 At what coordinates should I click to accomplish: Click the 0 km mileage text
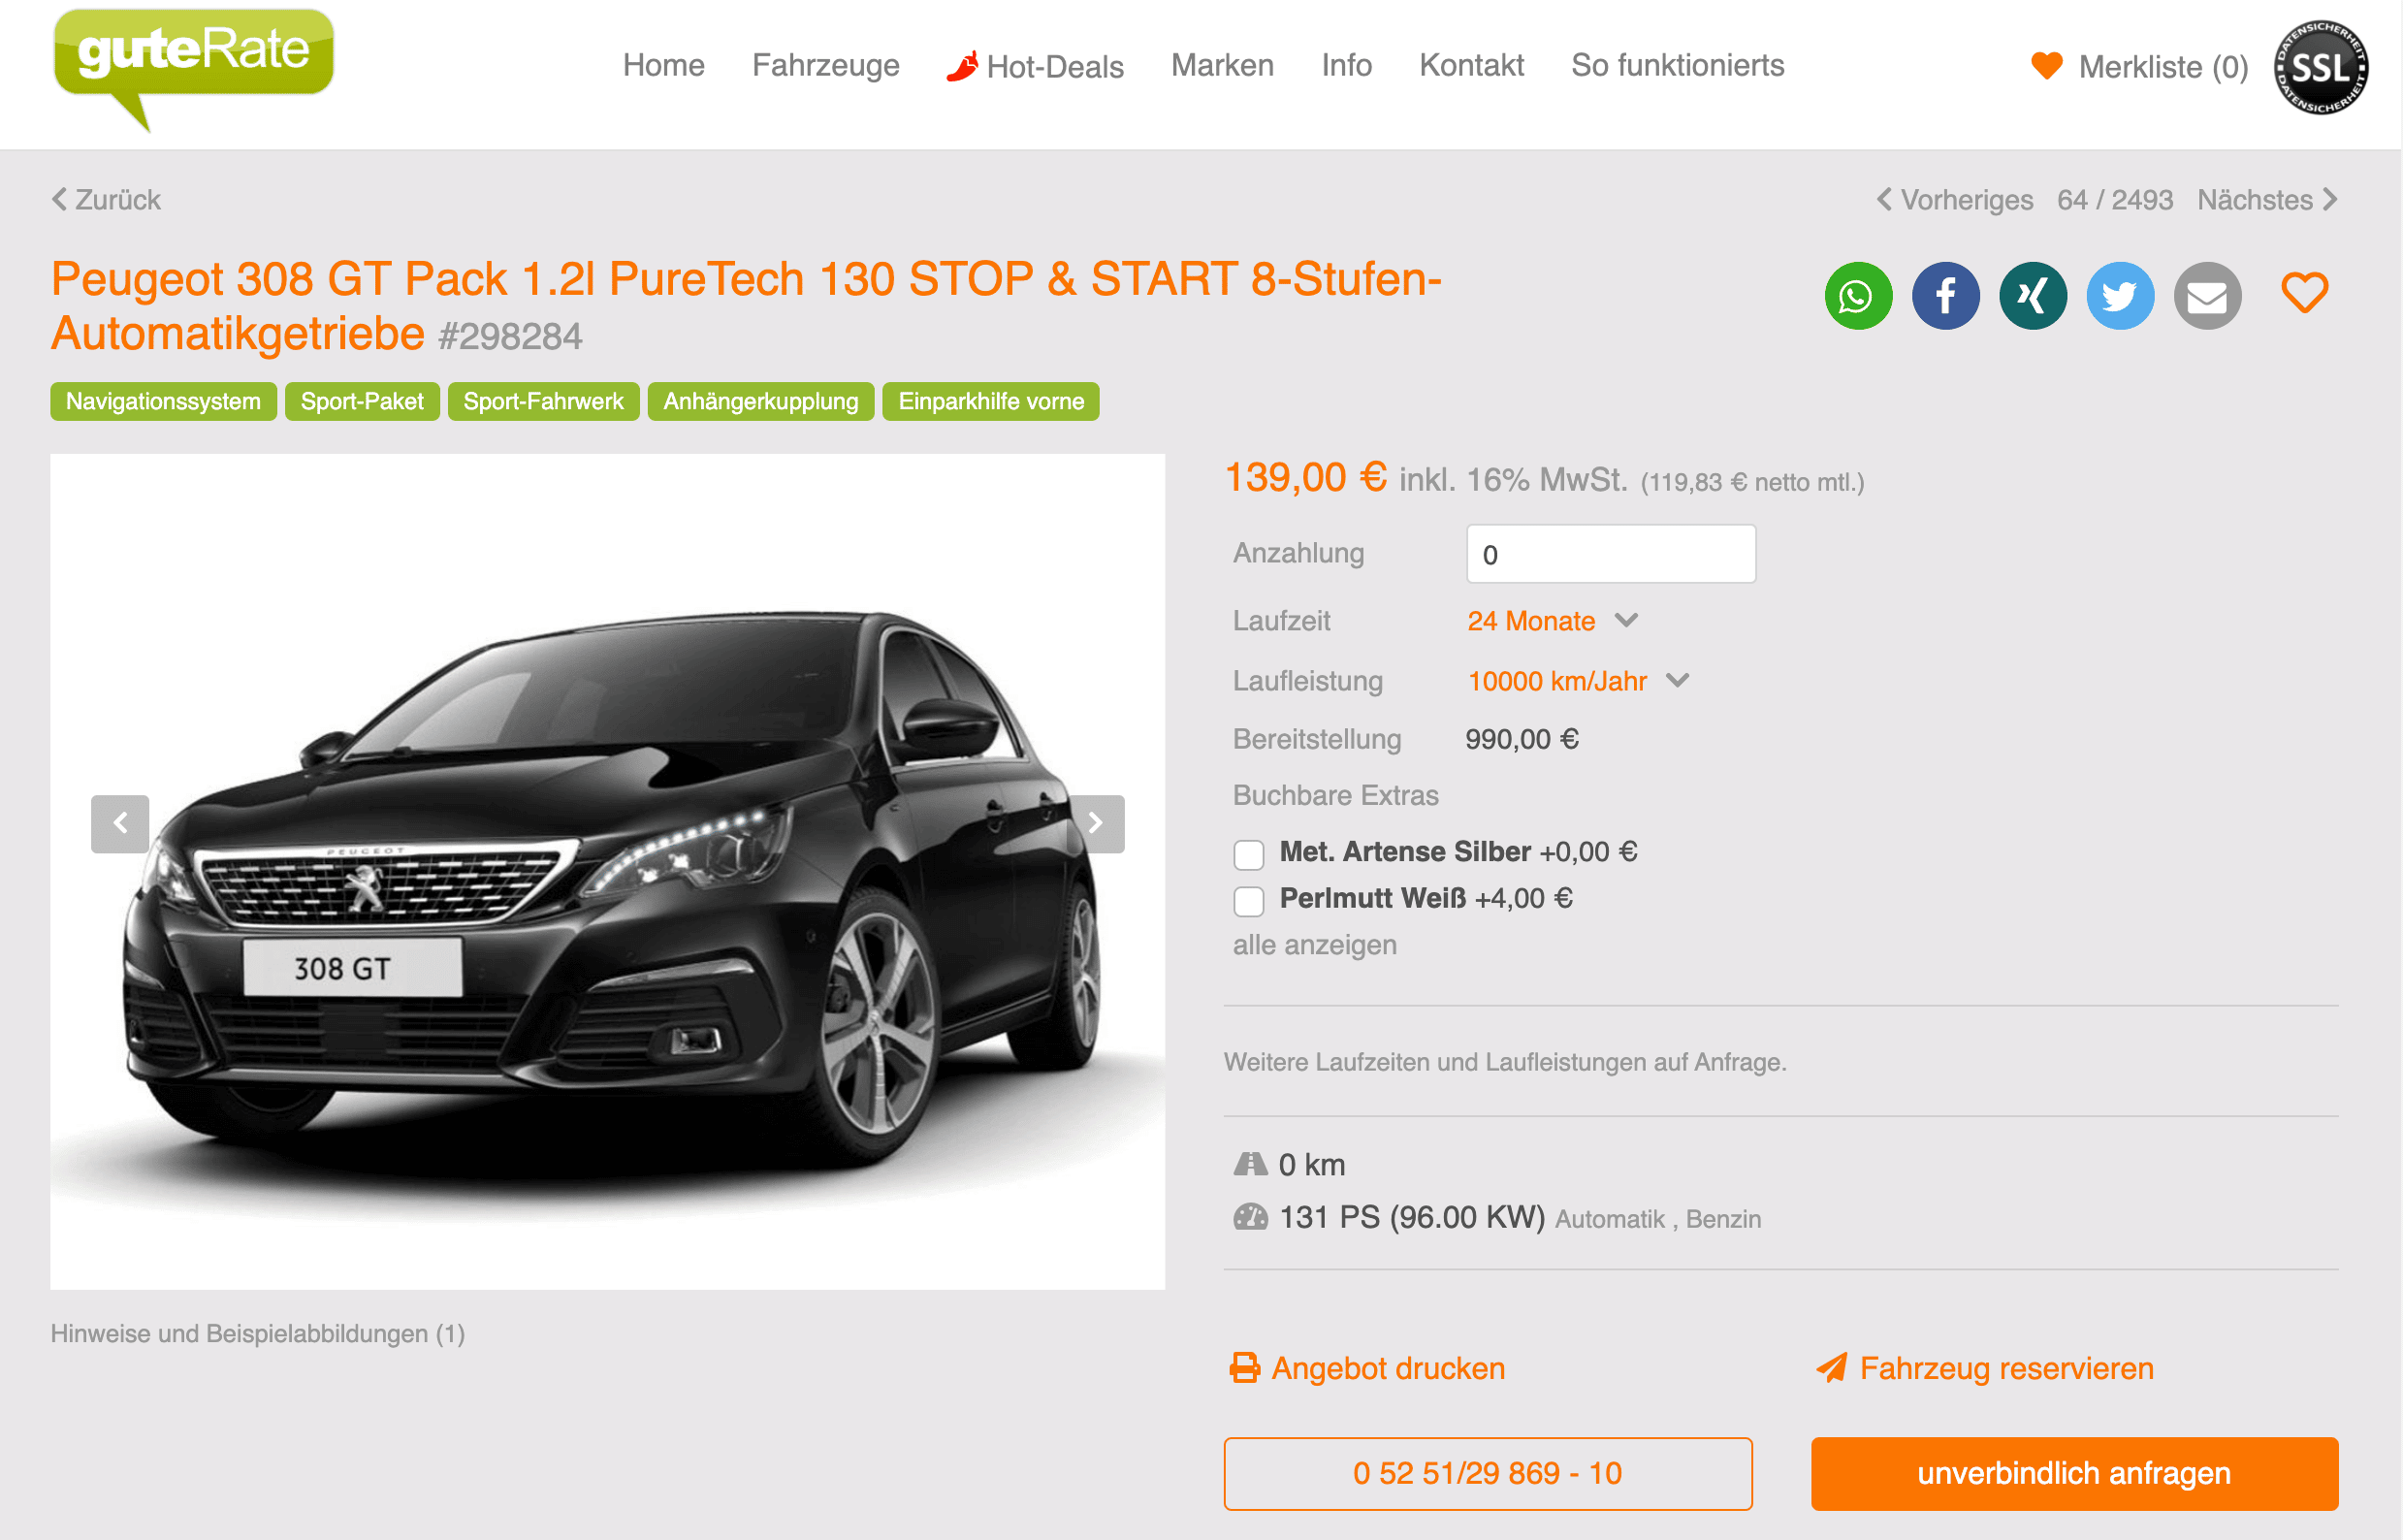(1311, 1165)
